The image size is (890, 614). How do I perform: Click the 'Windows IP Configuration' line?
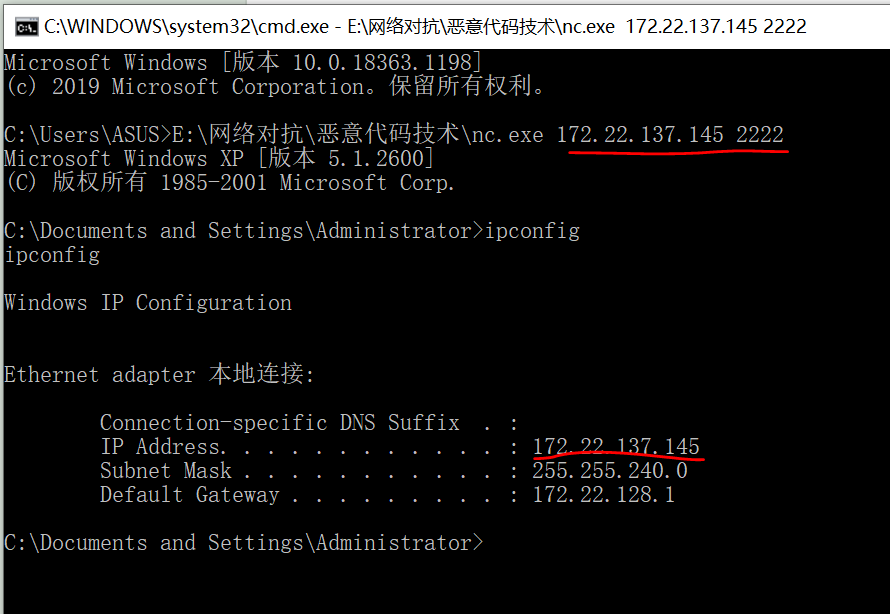[x=148, y=303]
